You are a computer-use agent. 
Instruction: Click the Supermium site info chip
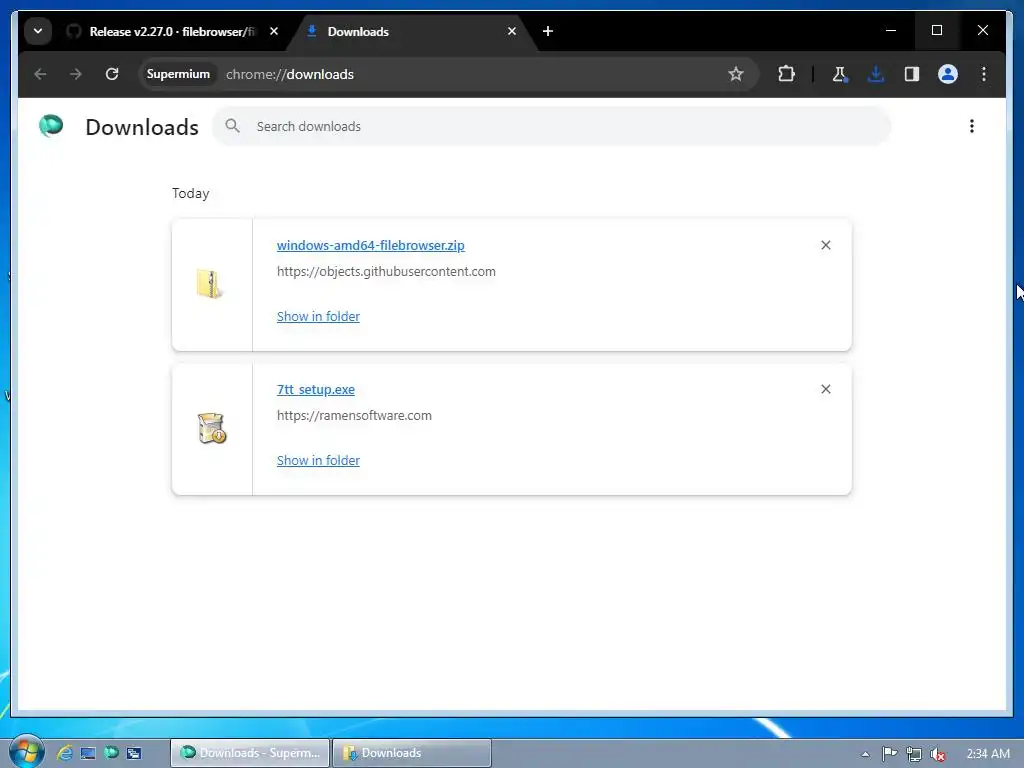(178, 74)
